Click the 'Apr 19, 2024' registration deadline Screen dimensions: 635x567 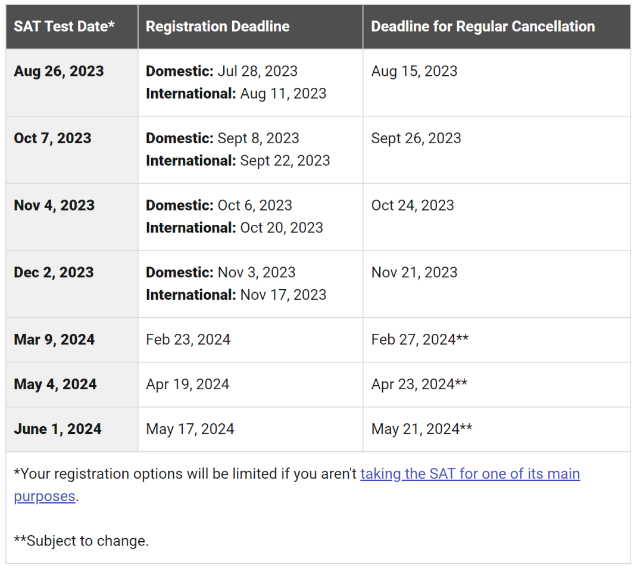[x=188, y=384]
